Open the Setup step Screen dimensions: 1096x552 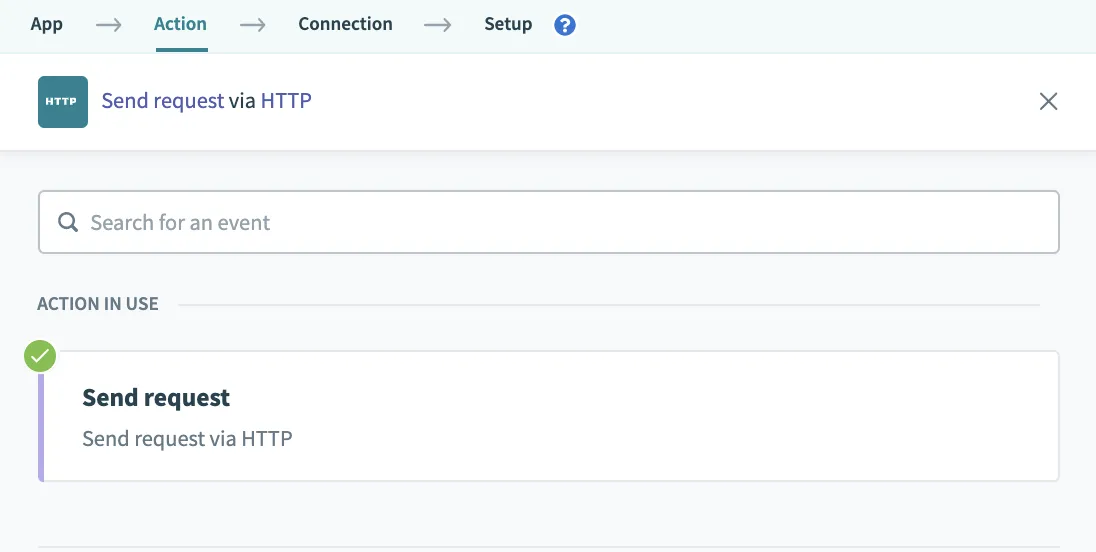pos(508,24)
